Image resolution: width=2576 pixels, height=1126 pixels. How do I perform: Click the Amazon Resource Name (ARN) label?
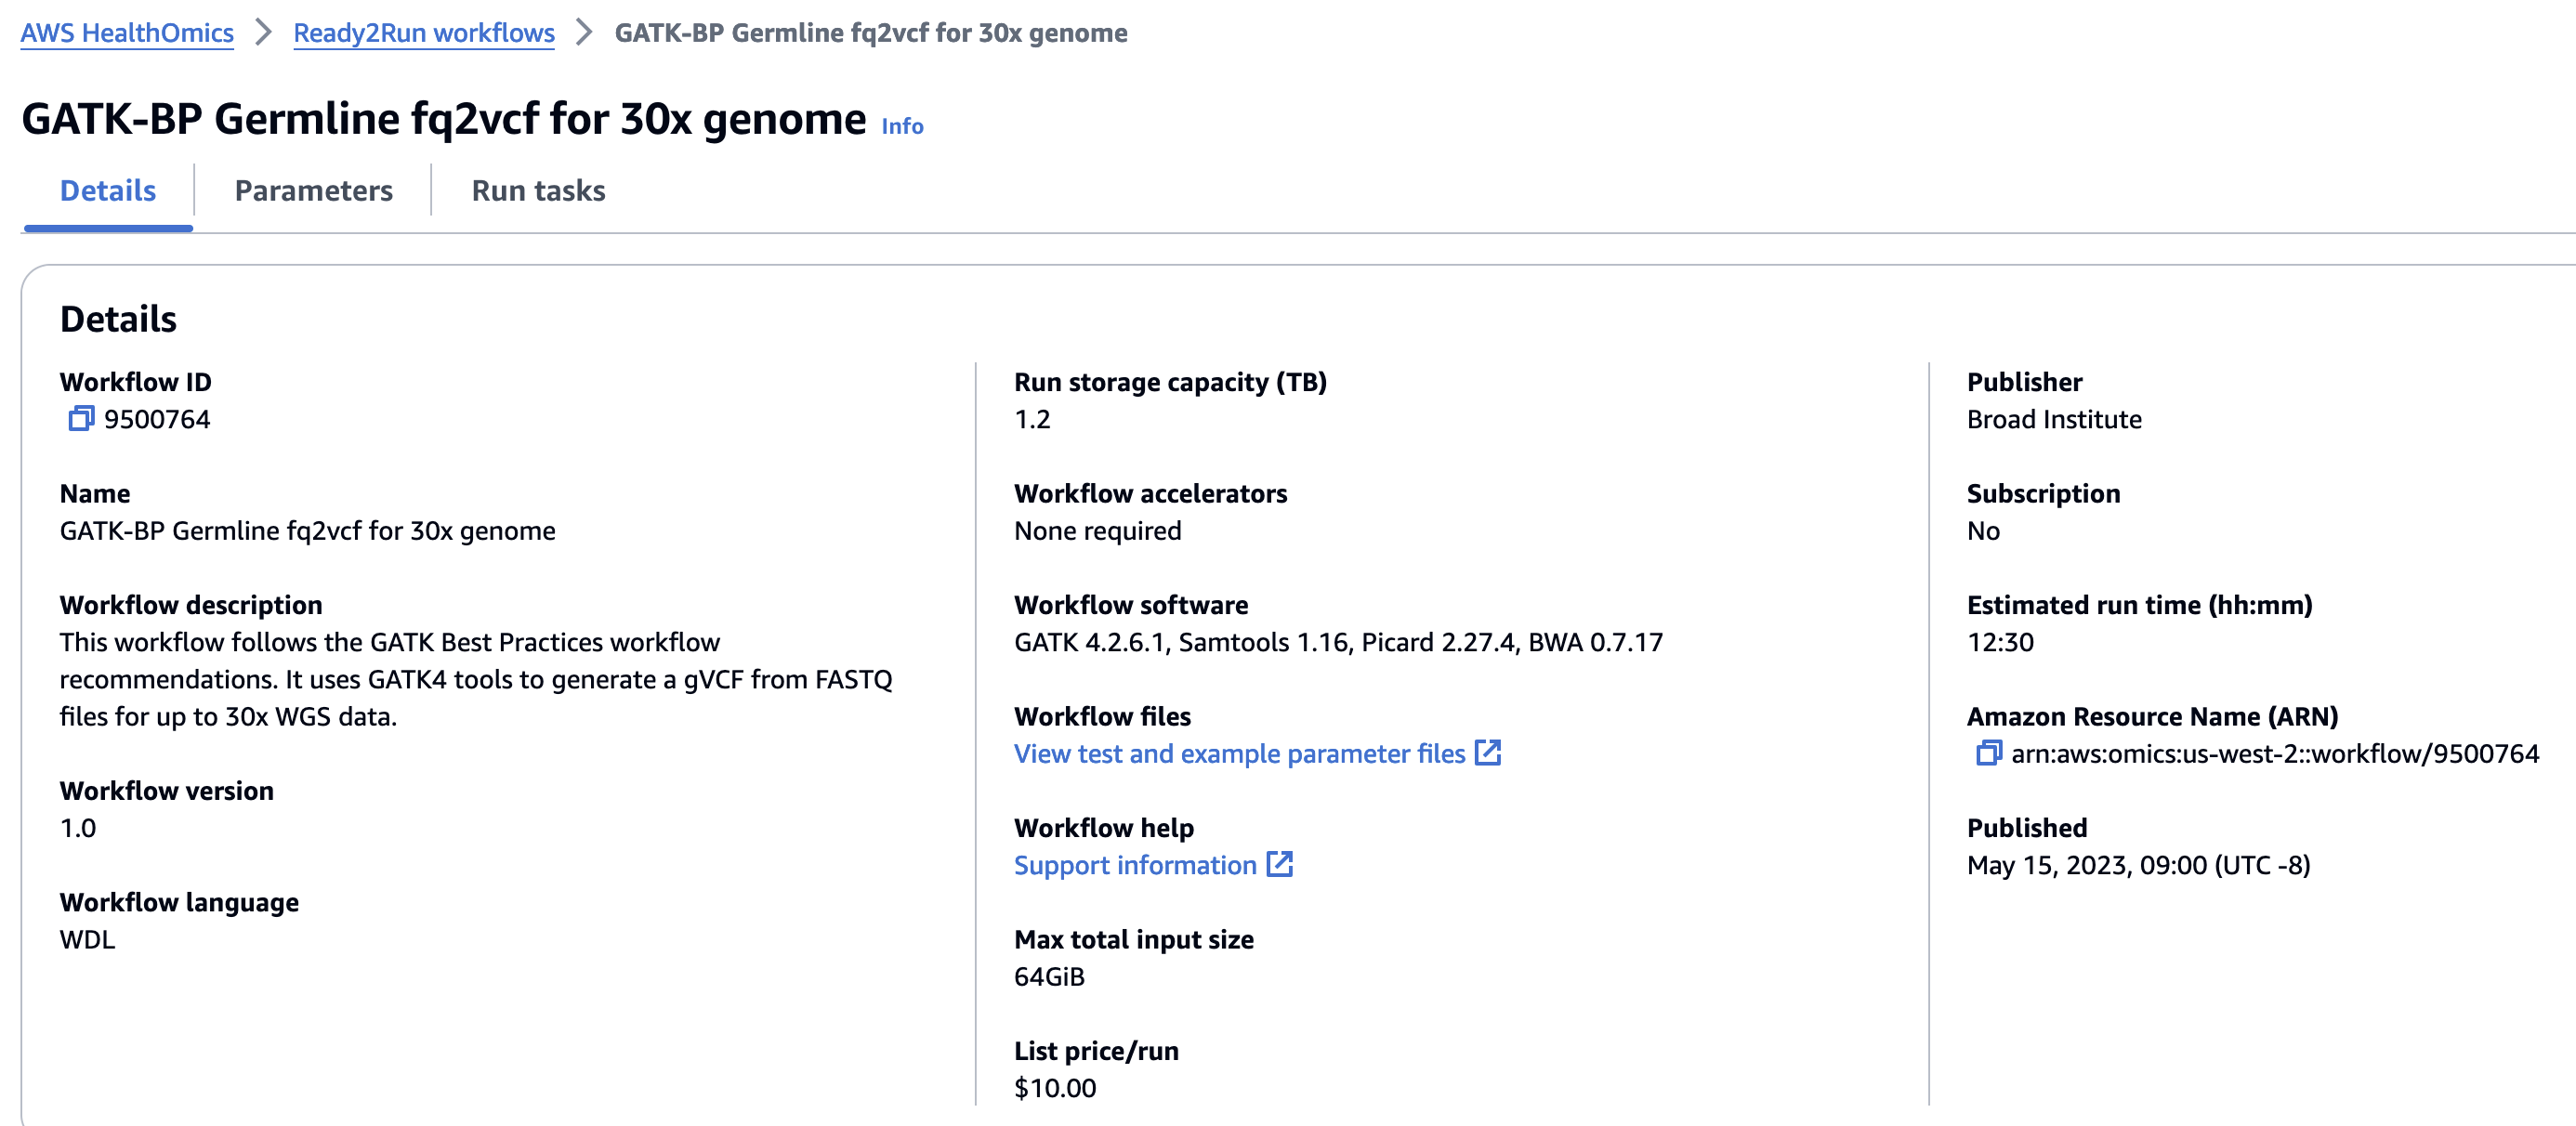[2152, 716]
